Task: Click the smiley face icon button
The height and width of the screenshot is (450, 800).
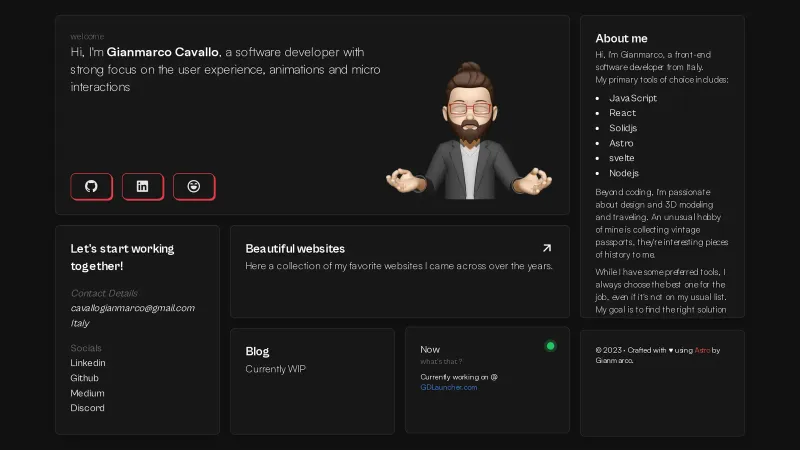Action: tap(194, 186)
